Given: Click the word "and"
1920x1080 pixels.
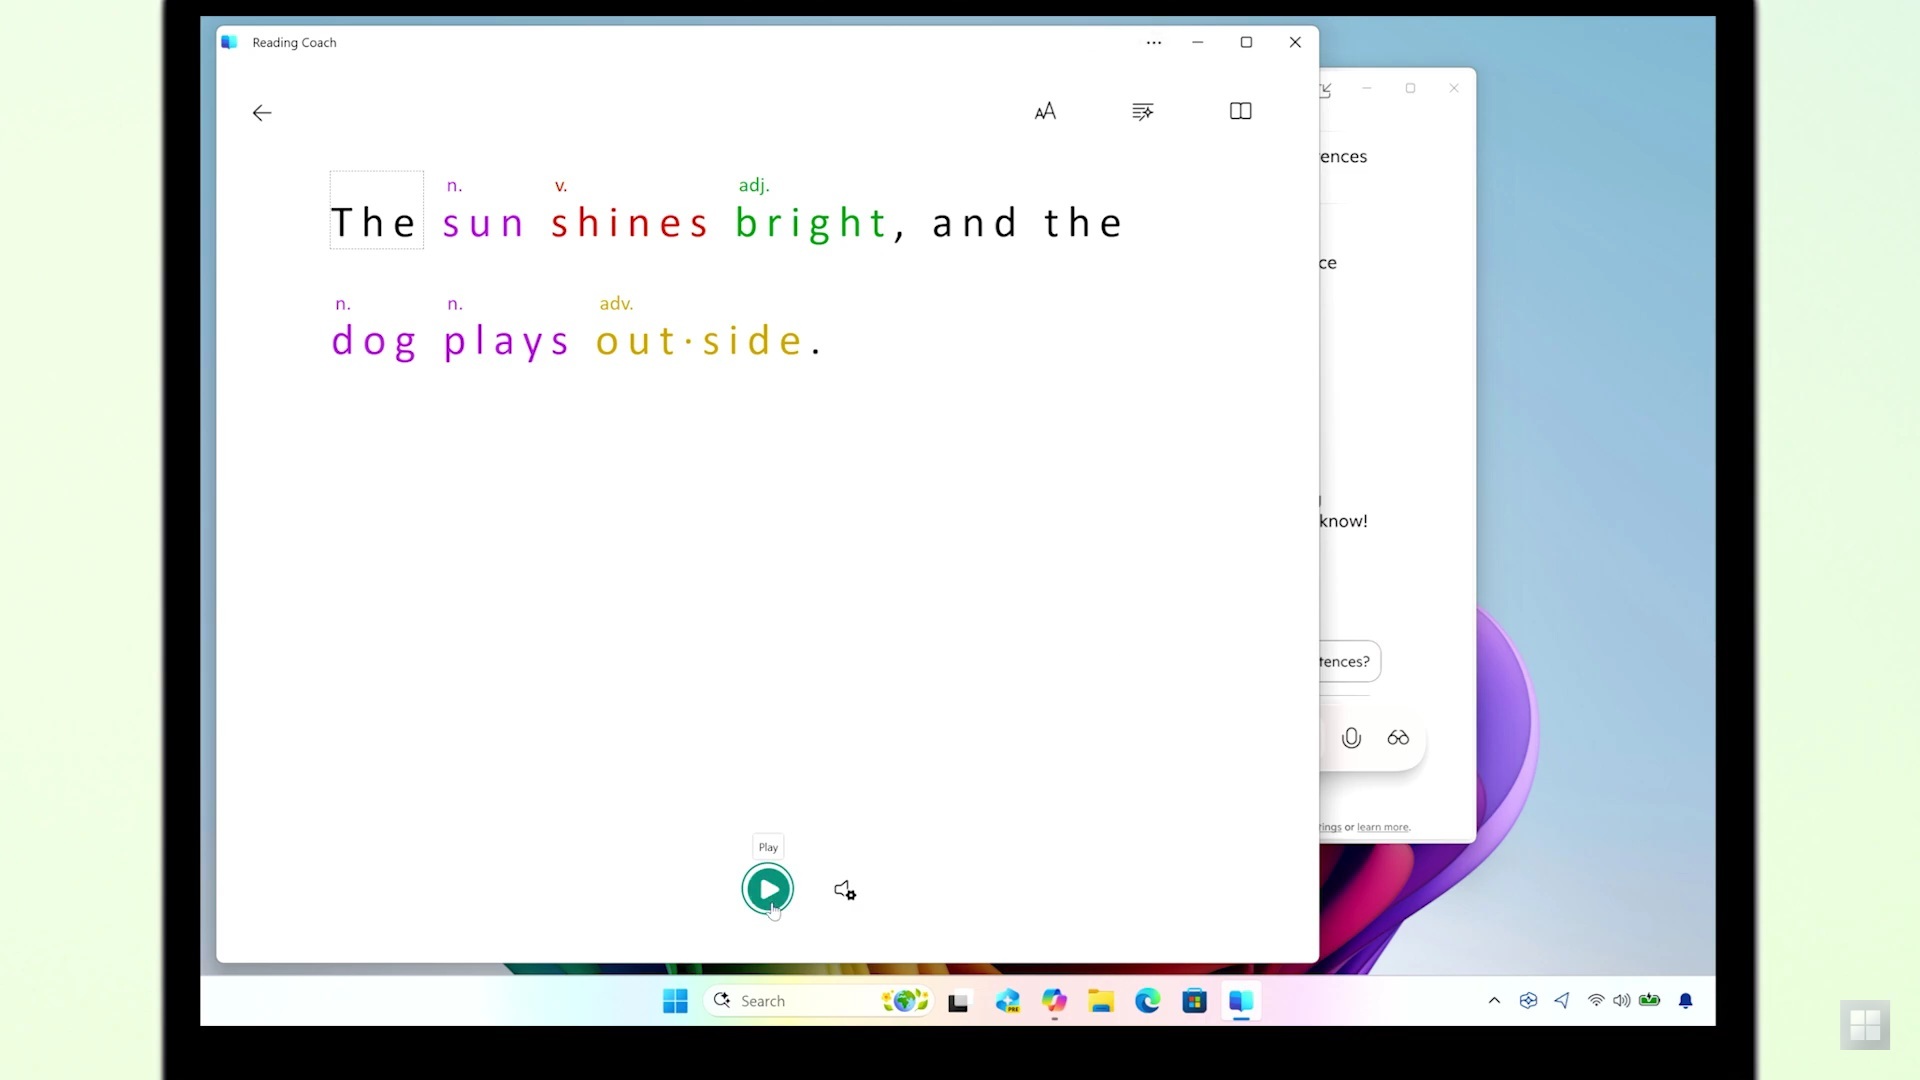Looking at the screenshot, I should pos(975,222).
